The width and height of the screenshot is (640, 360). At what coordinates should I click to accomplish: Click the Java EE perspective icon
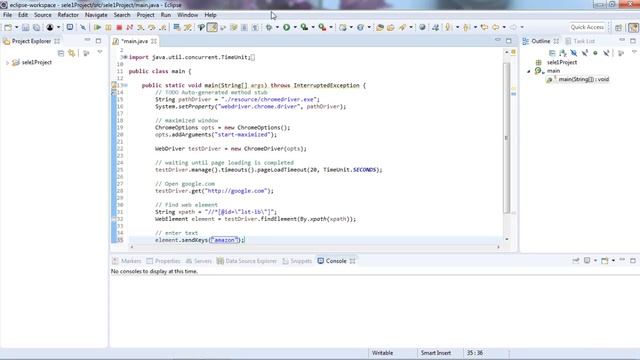[633, 27]
